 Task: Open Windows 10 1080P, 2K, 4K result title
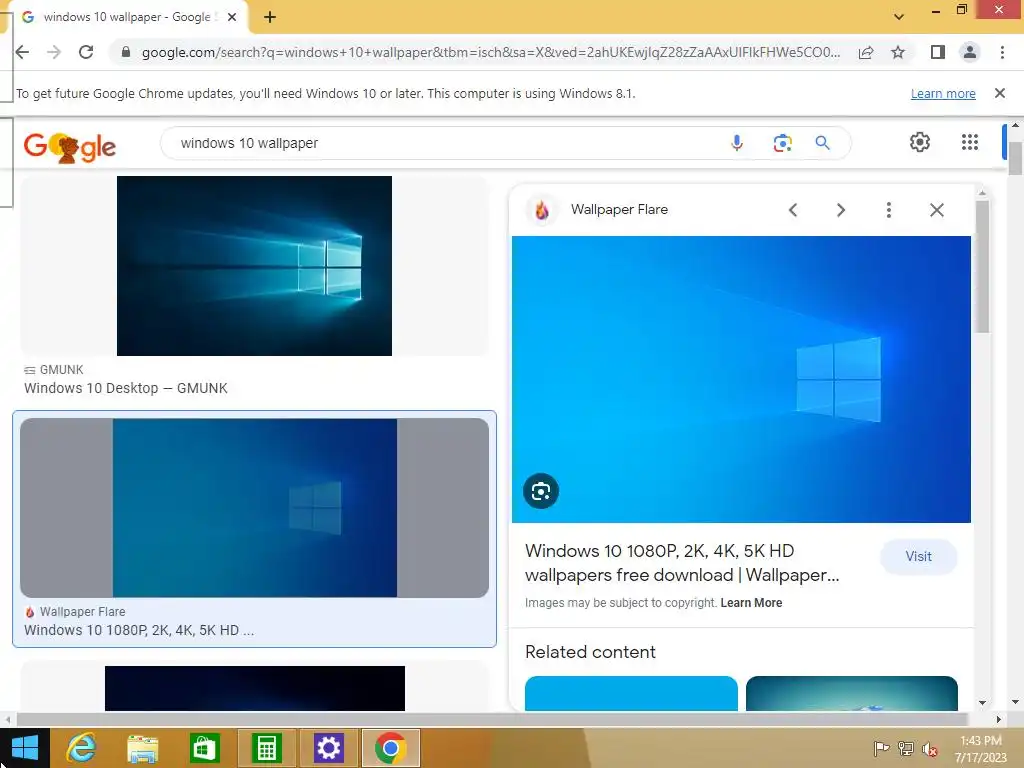(x=138, y=630)
